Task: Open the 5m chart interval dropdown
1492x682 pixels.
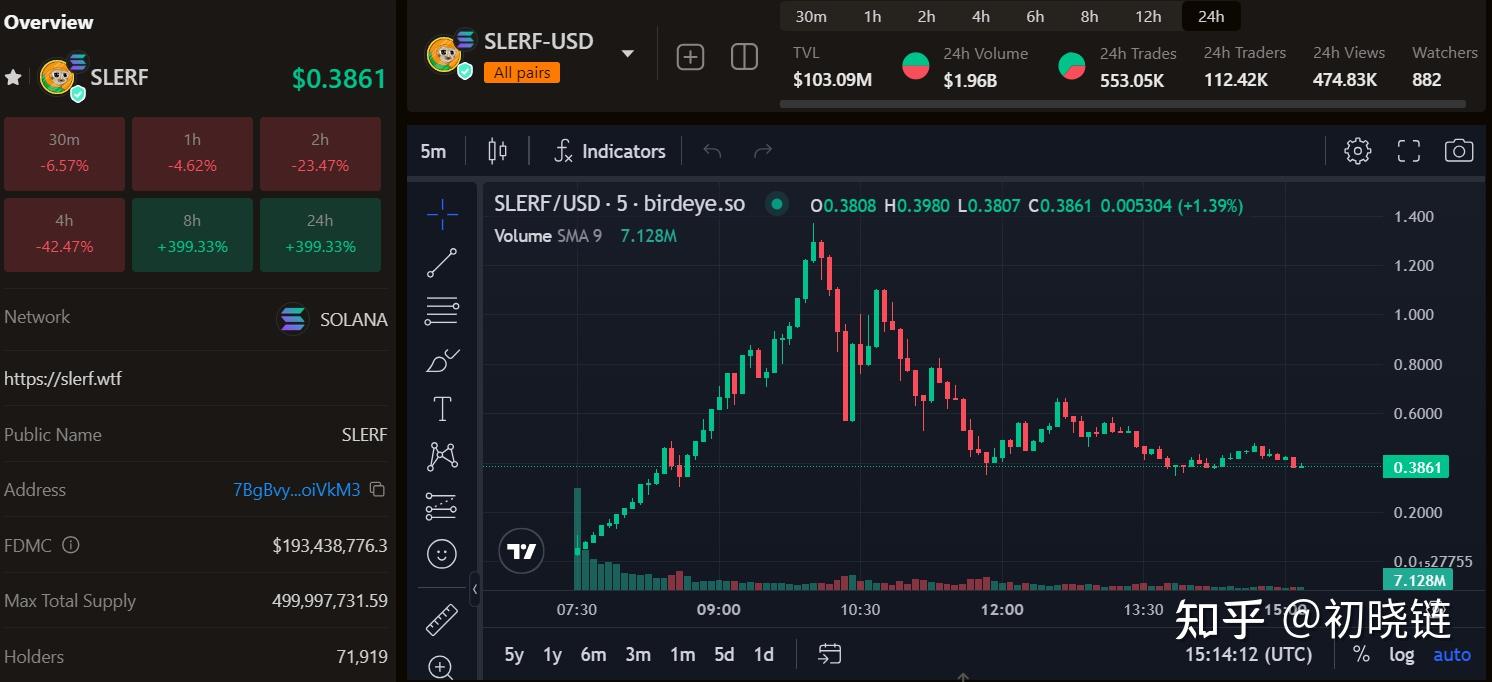Action: (433, 151)
